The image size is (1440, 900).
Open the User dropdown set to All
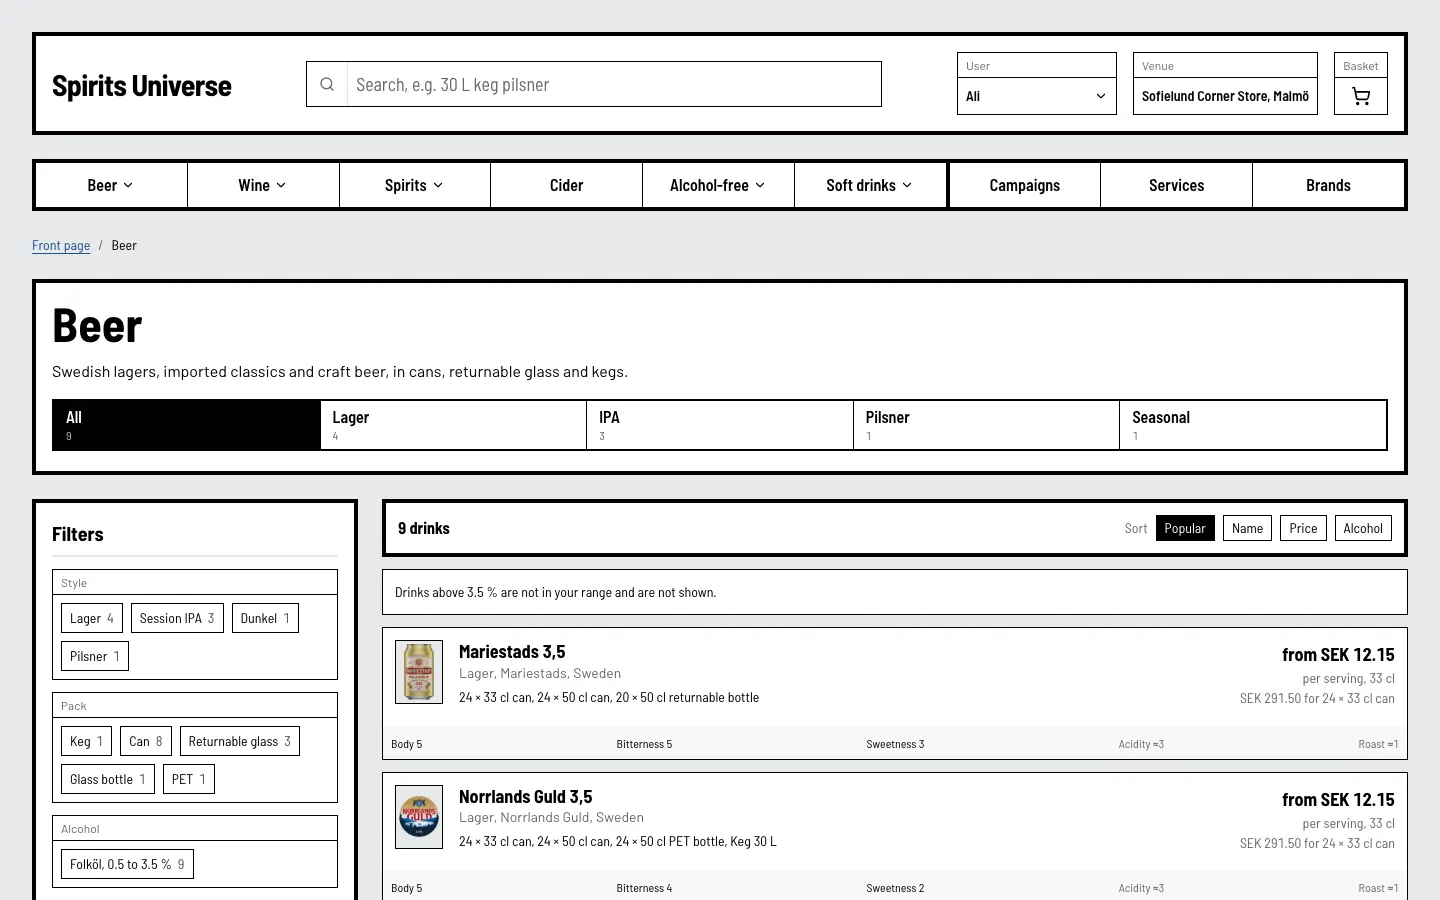[x=1037, y=96]
